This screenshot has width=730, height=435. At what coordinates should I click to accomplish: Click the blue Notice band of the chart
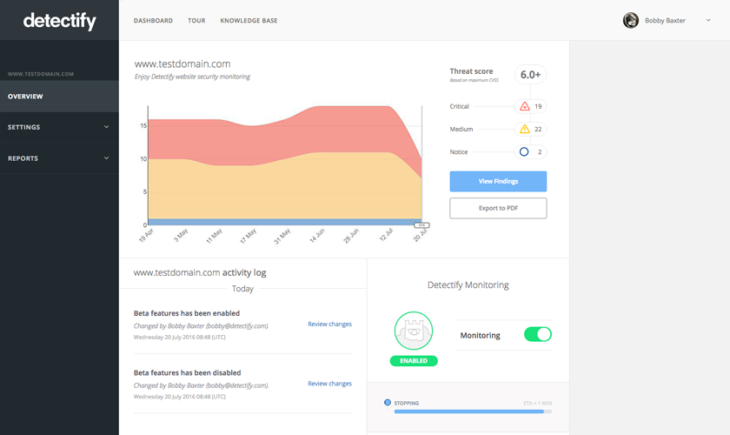(x=284, y=222)
